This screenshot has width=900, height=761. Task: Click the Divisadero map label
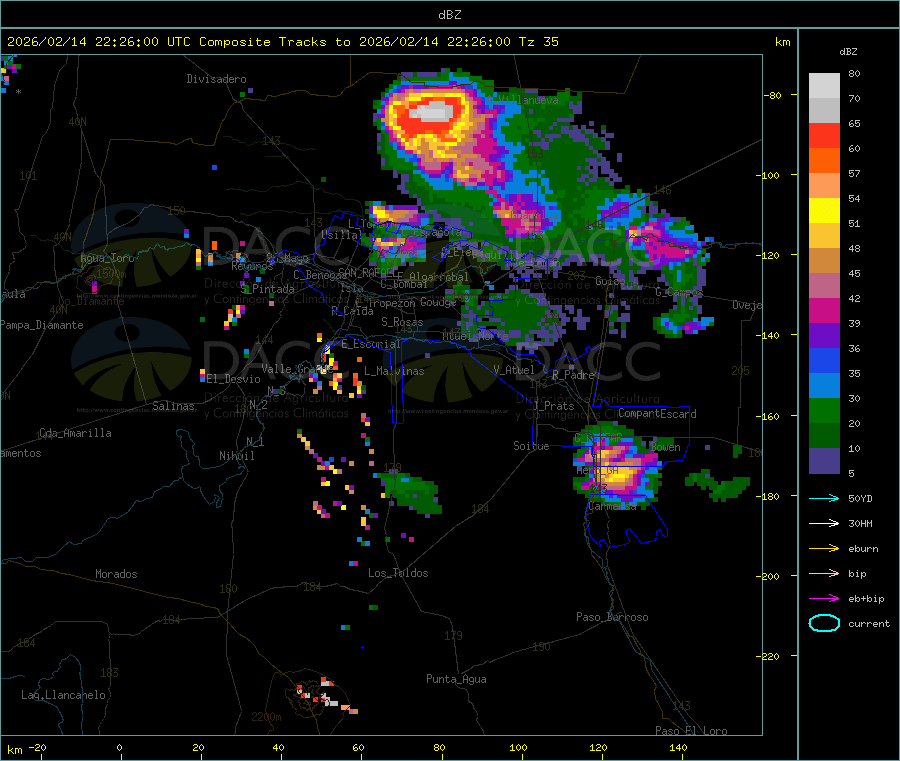coord(216,79)
